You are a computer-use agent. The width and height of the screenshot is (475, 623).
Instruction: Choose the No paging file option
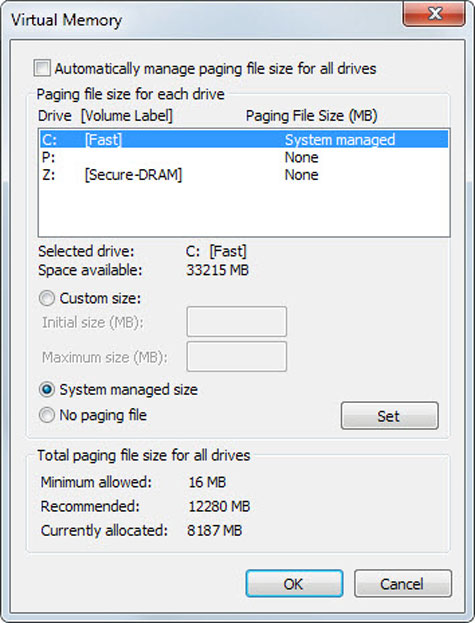tap(46, 415)
